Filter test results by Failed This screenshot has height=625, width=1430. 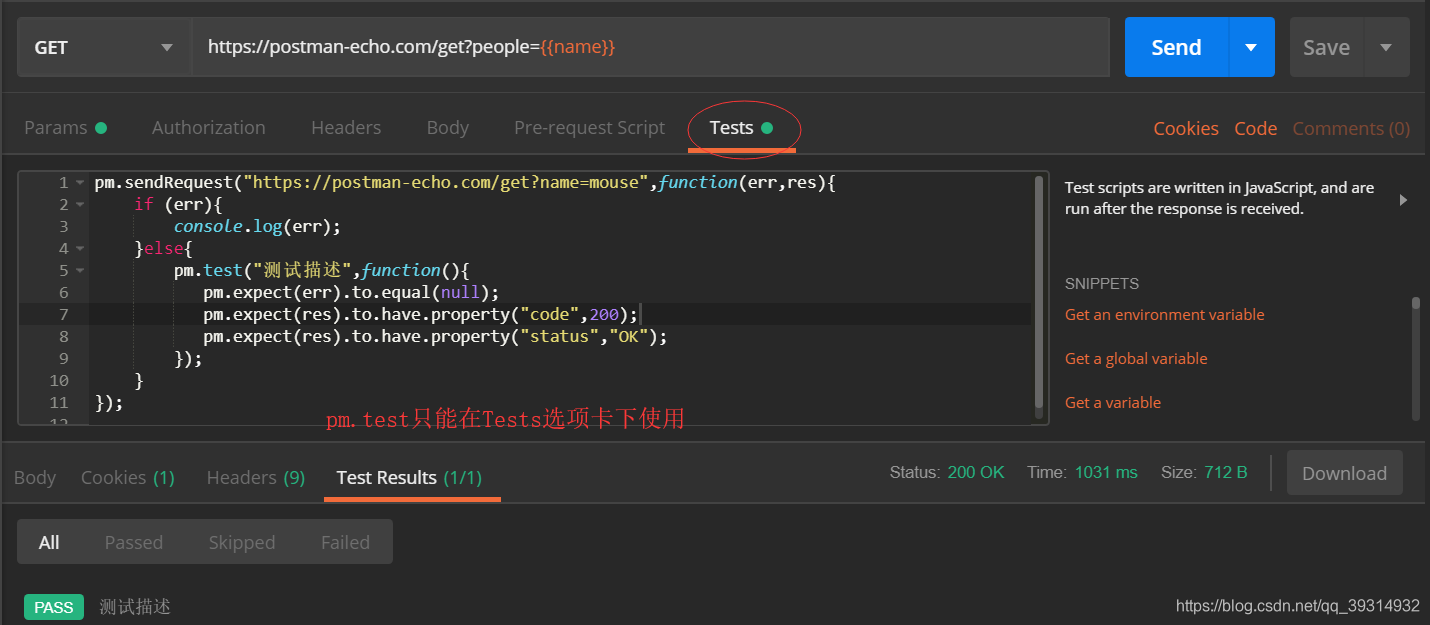345,542
